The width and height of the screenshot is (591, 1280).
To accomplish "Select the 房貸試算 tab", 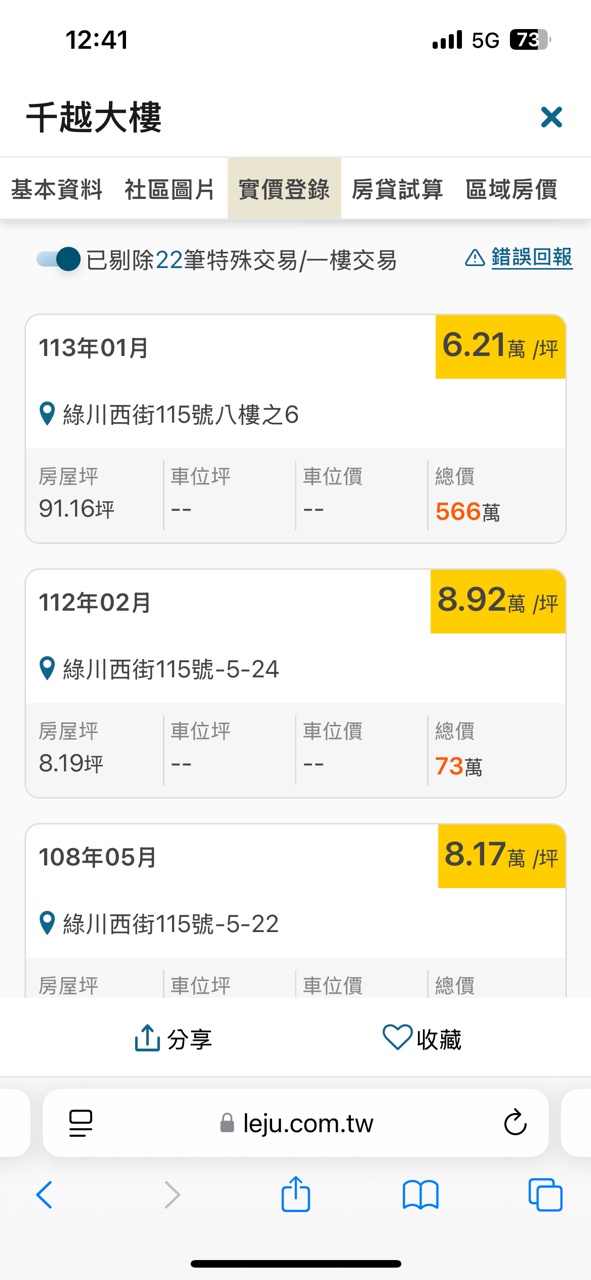I will tap(397, 190).
